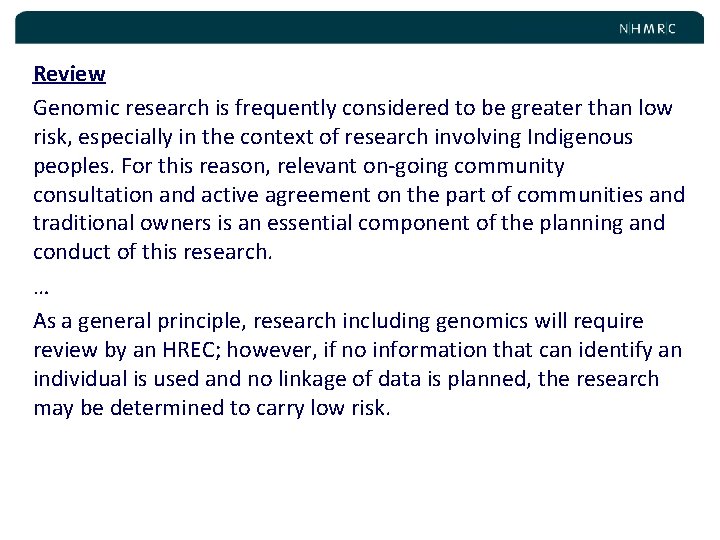Click the phrase 'greater than low'
The height and width of the screenshot is (540, 720).
click(592, 108)
